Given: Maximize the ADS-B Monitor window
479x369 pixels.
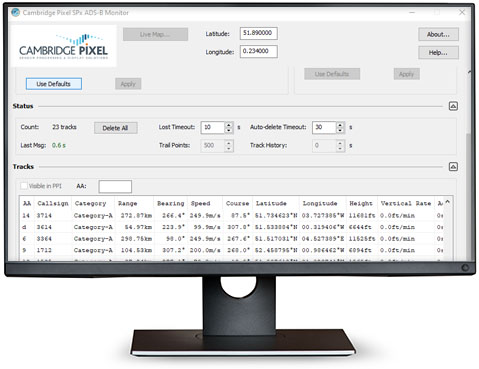Looking at the screenshot, I should (x=437, y=12).
